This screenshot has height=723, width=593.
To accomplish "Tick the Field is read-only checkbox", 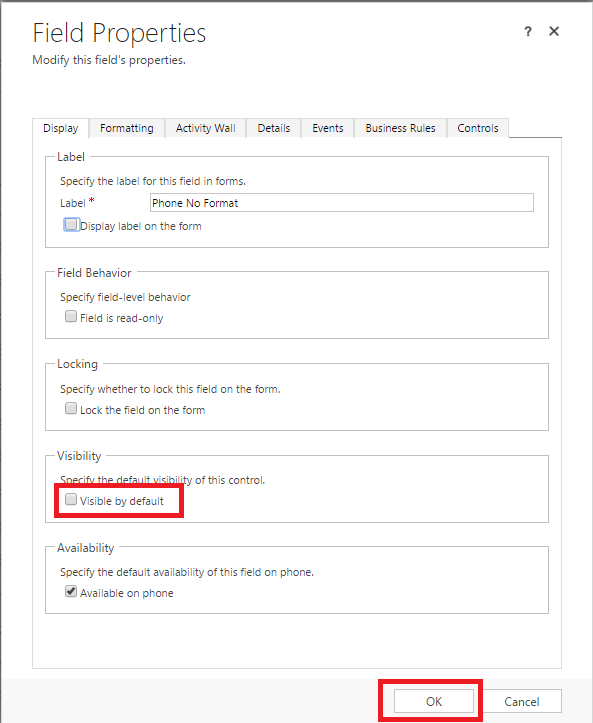I will point(71,316).
